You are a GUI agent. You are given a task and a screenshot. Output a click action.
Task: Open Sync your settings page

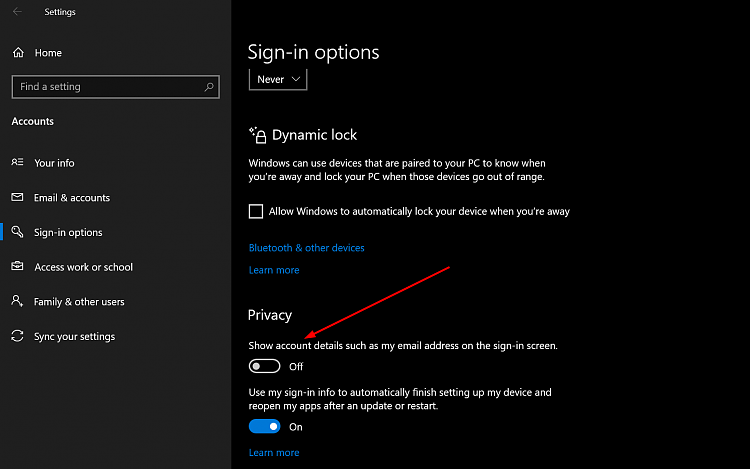click(x=74, y=337)
